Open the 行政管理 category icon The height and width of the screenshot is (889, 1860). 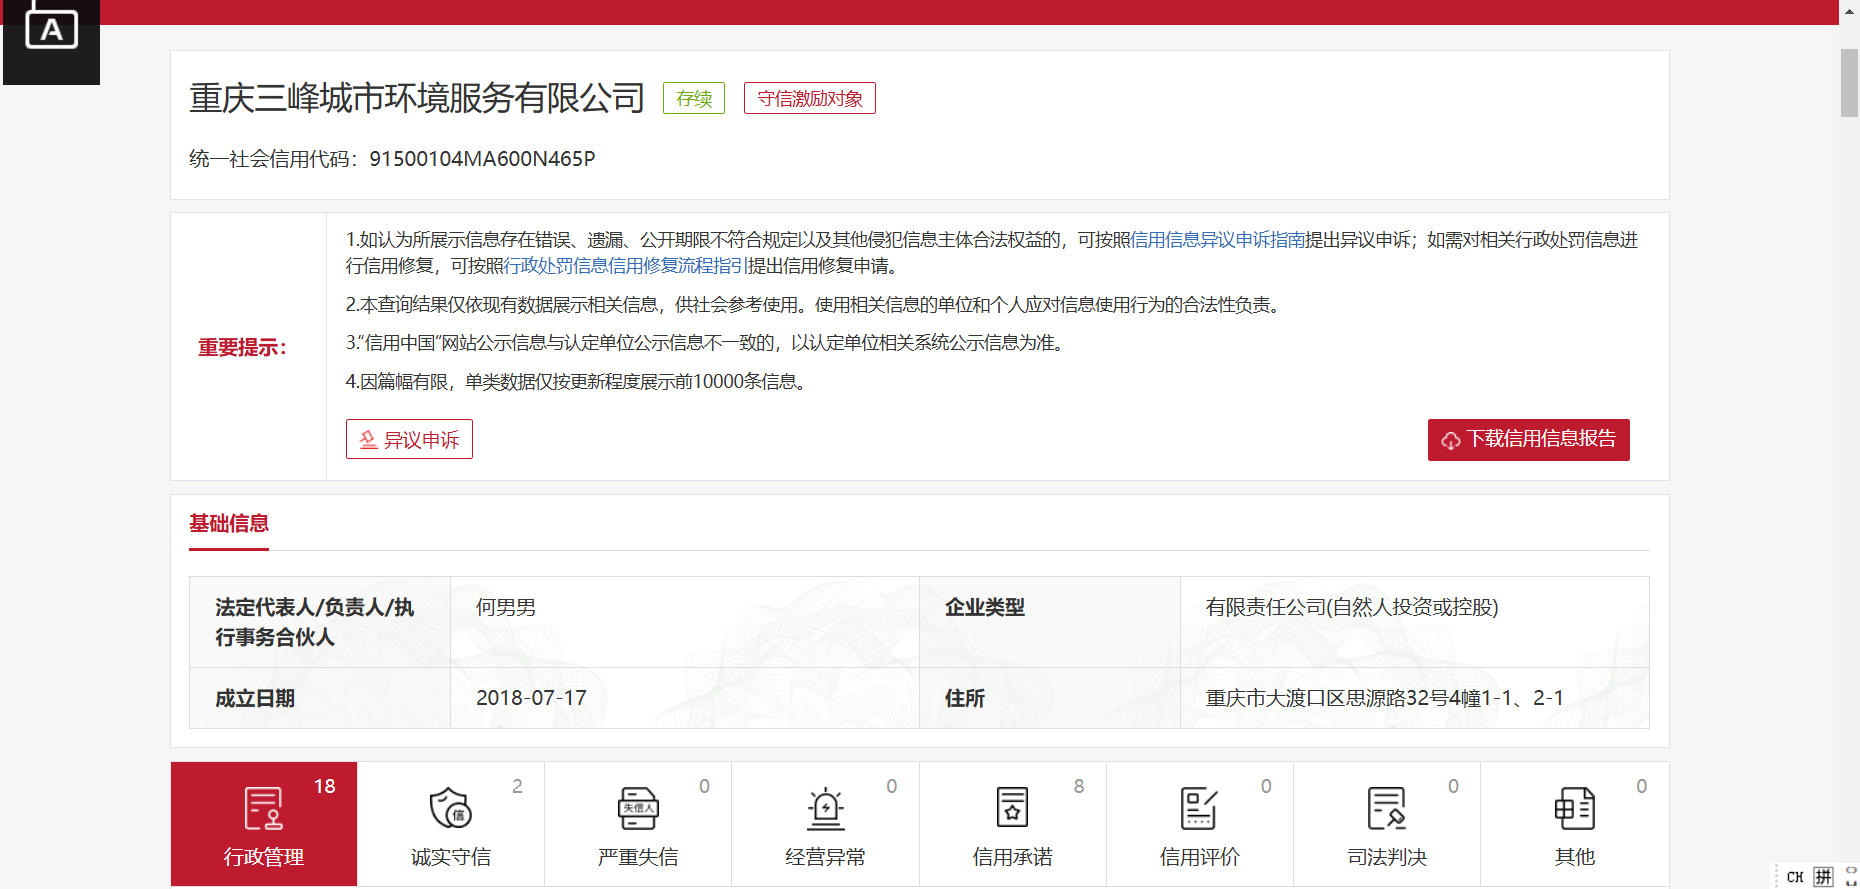[263, 809]
